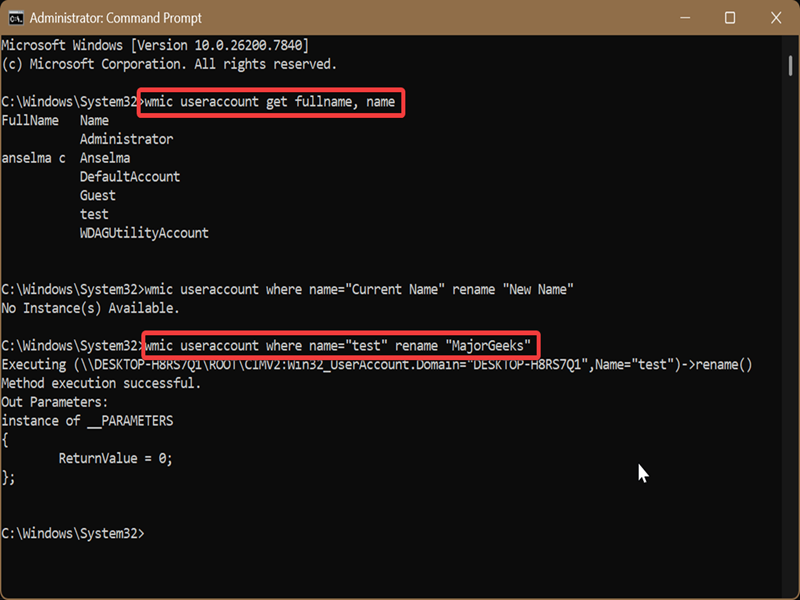
Task: Click the WDAGUtilityAccount row
Action: coord(144,233)
